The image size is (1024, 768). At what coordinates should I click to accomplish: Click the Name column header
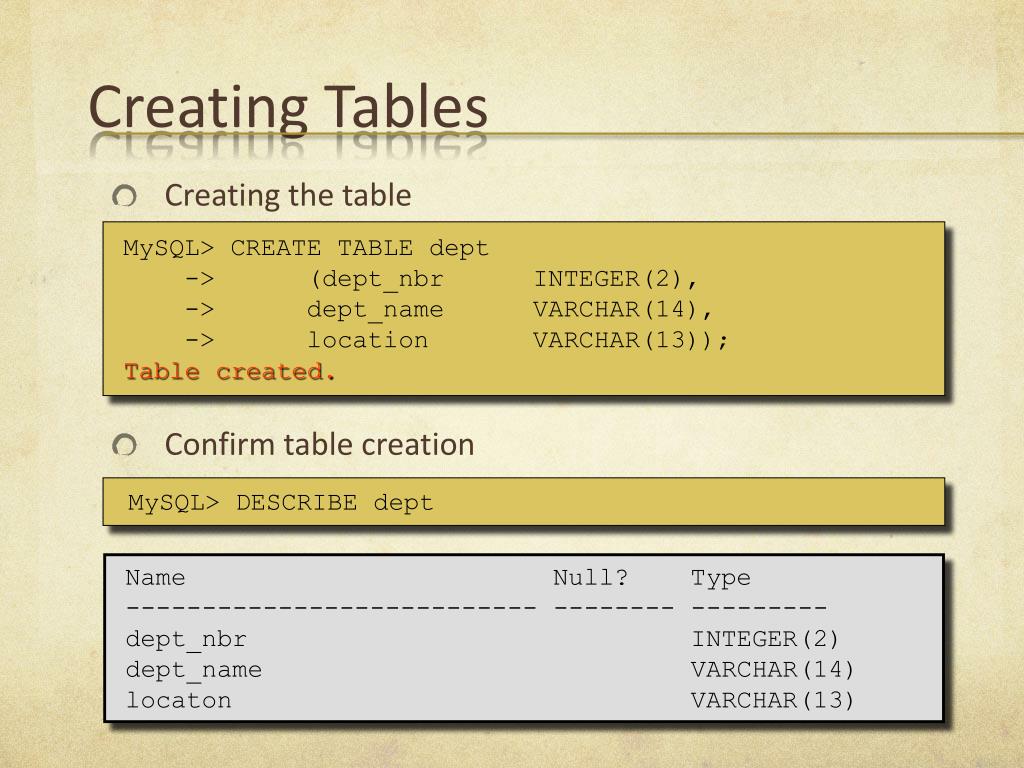click(155, 577)
